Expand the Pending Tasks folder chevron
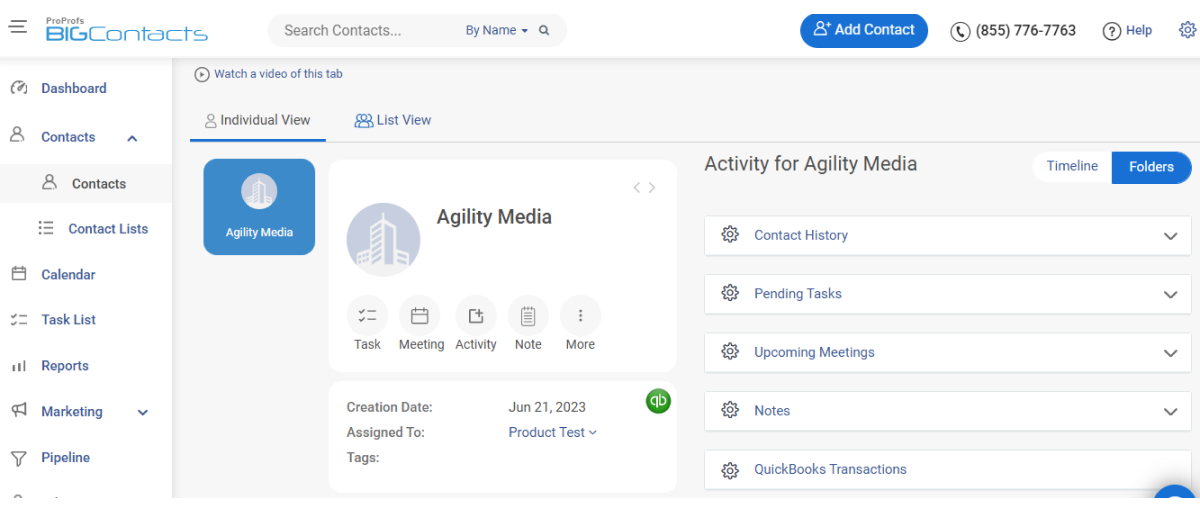 point(1171,294)
